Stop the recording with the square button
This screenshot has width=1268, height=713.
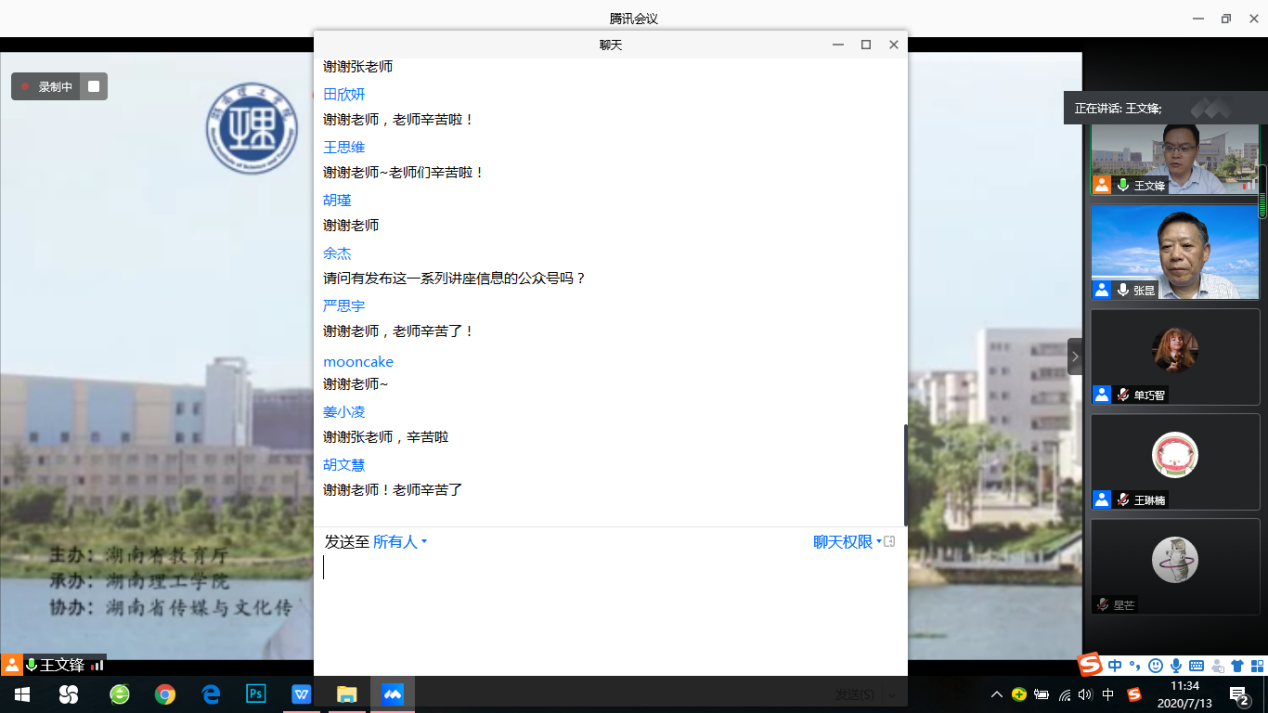(x=94, y=87)
